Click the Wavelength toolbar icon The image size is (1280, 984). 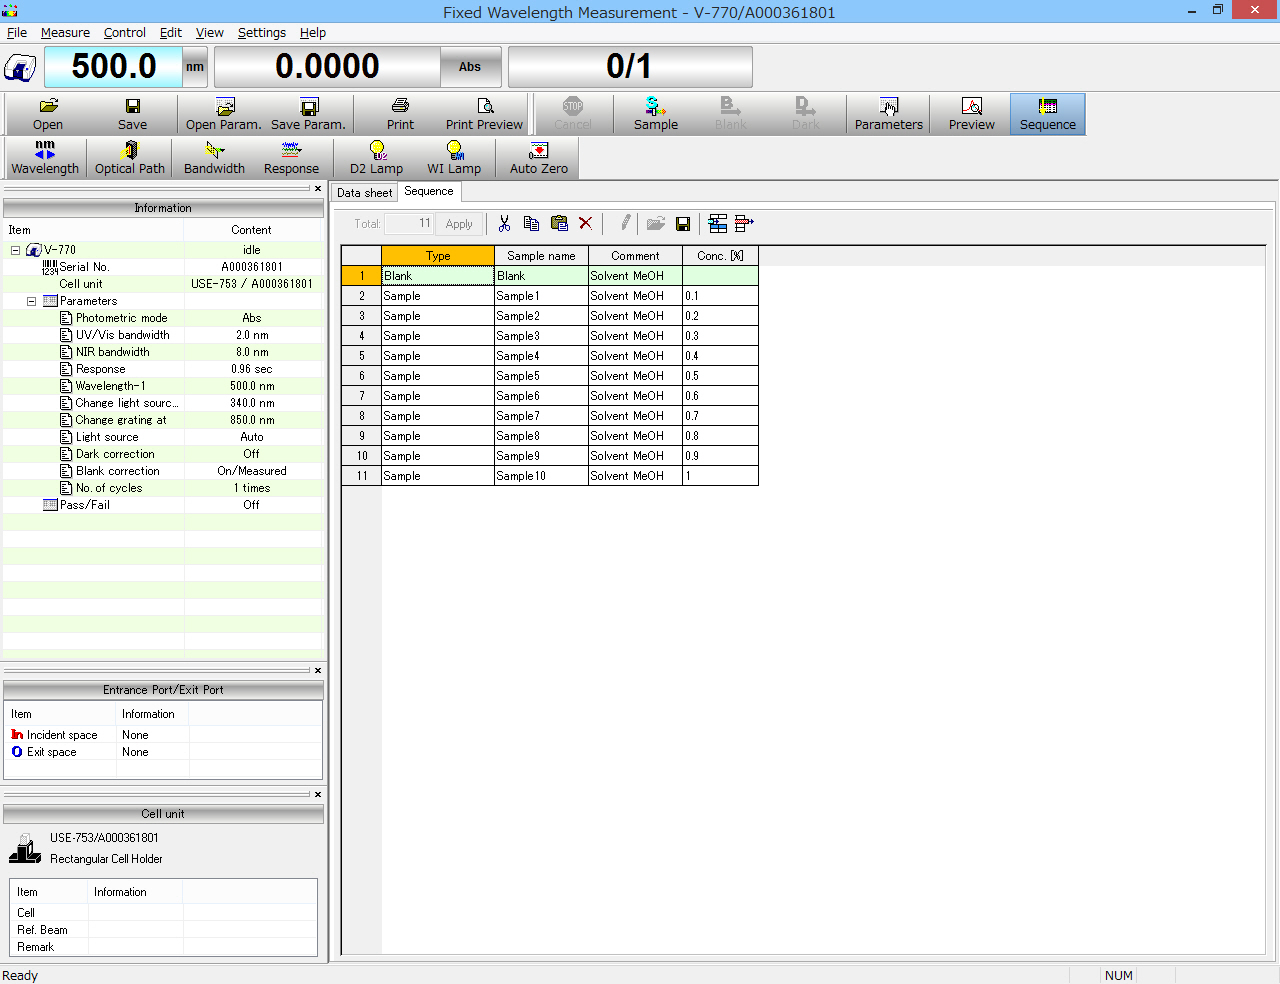45,157
